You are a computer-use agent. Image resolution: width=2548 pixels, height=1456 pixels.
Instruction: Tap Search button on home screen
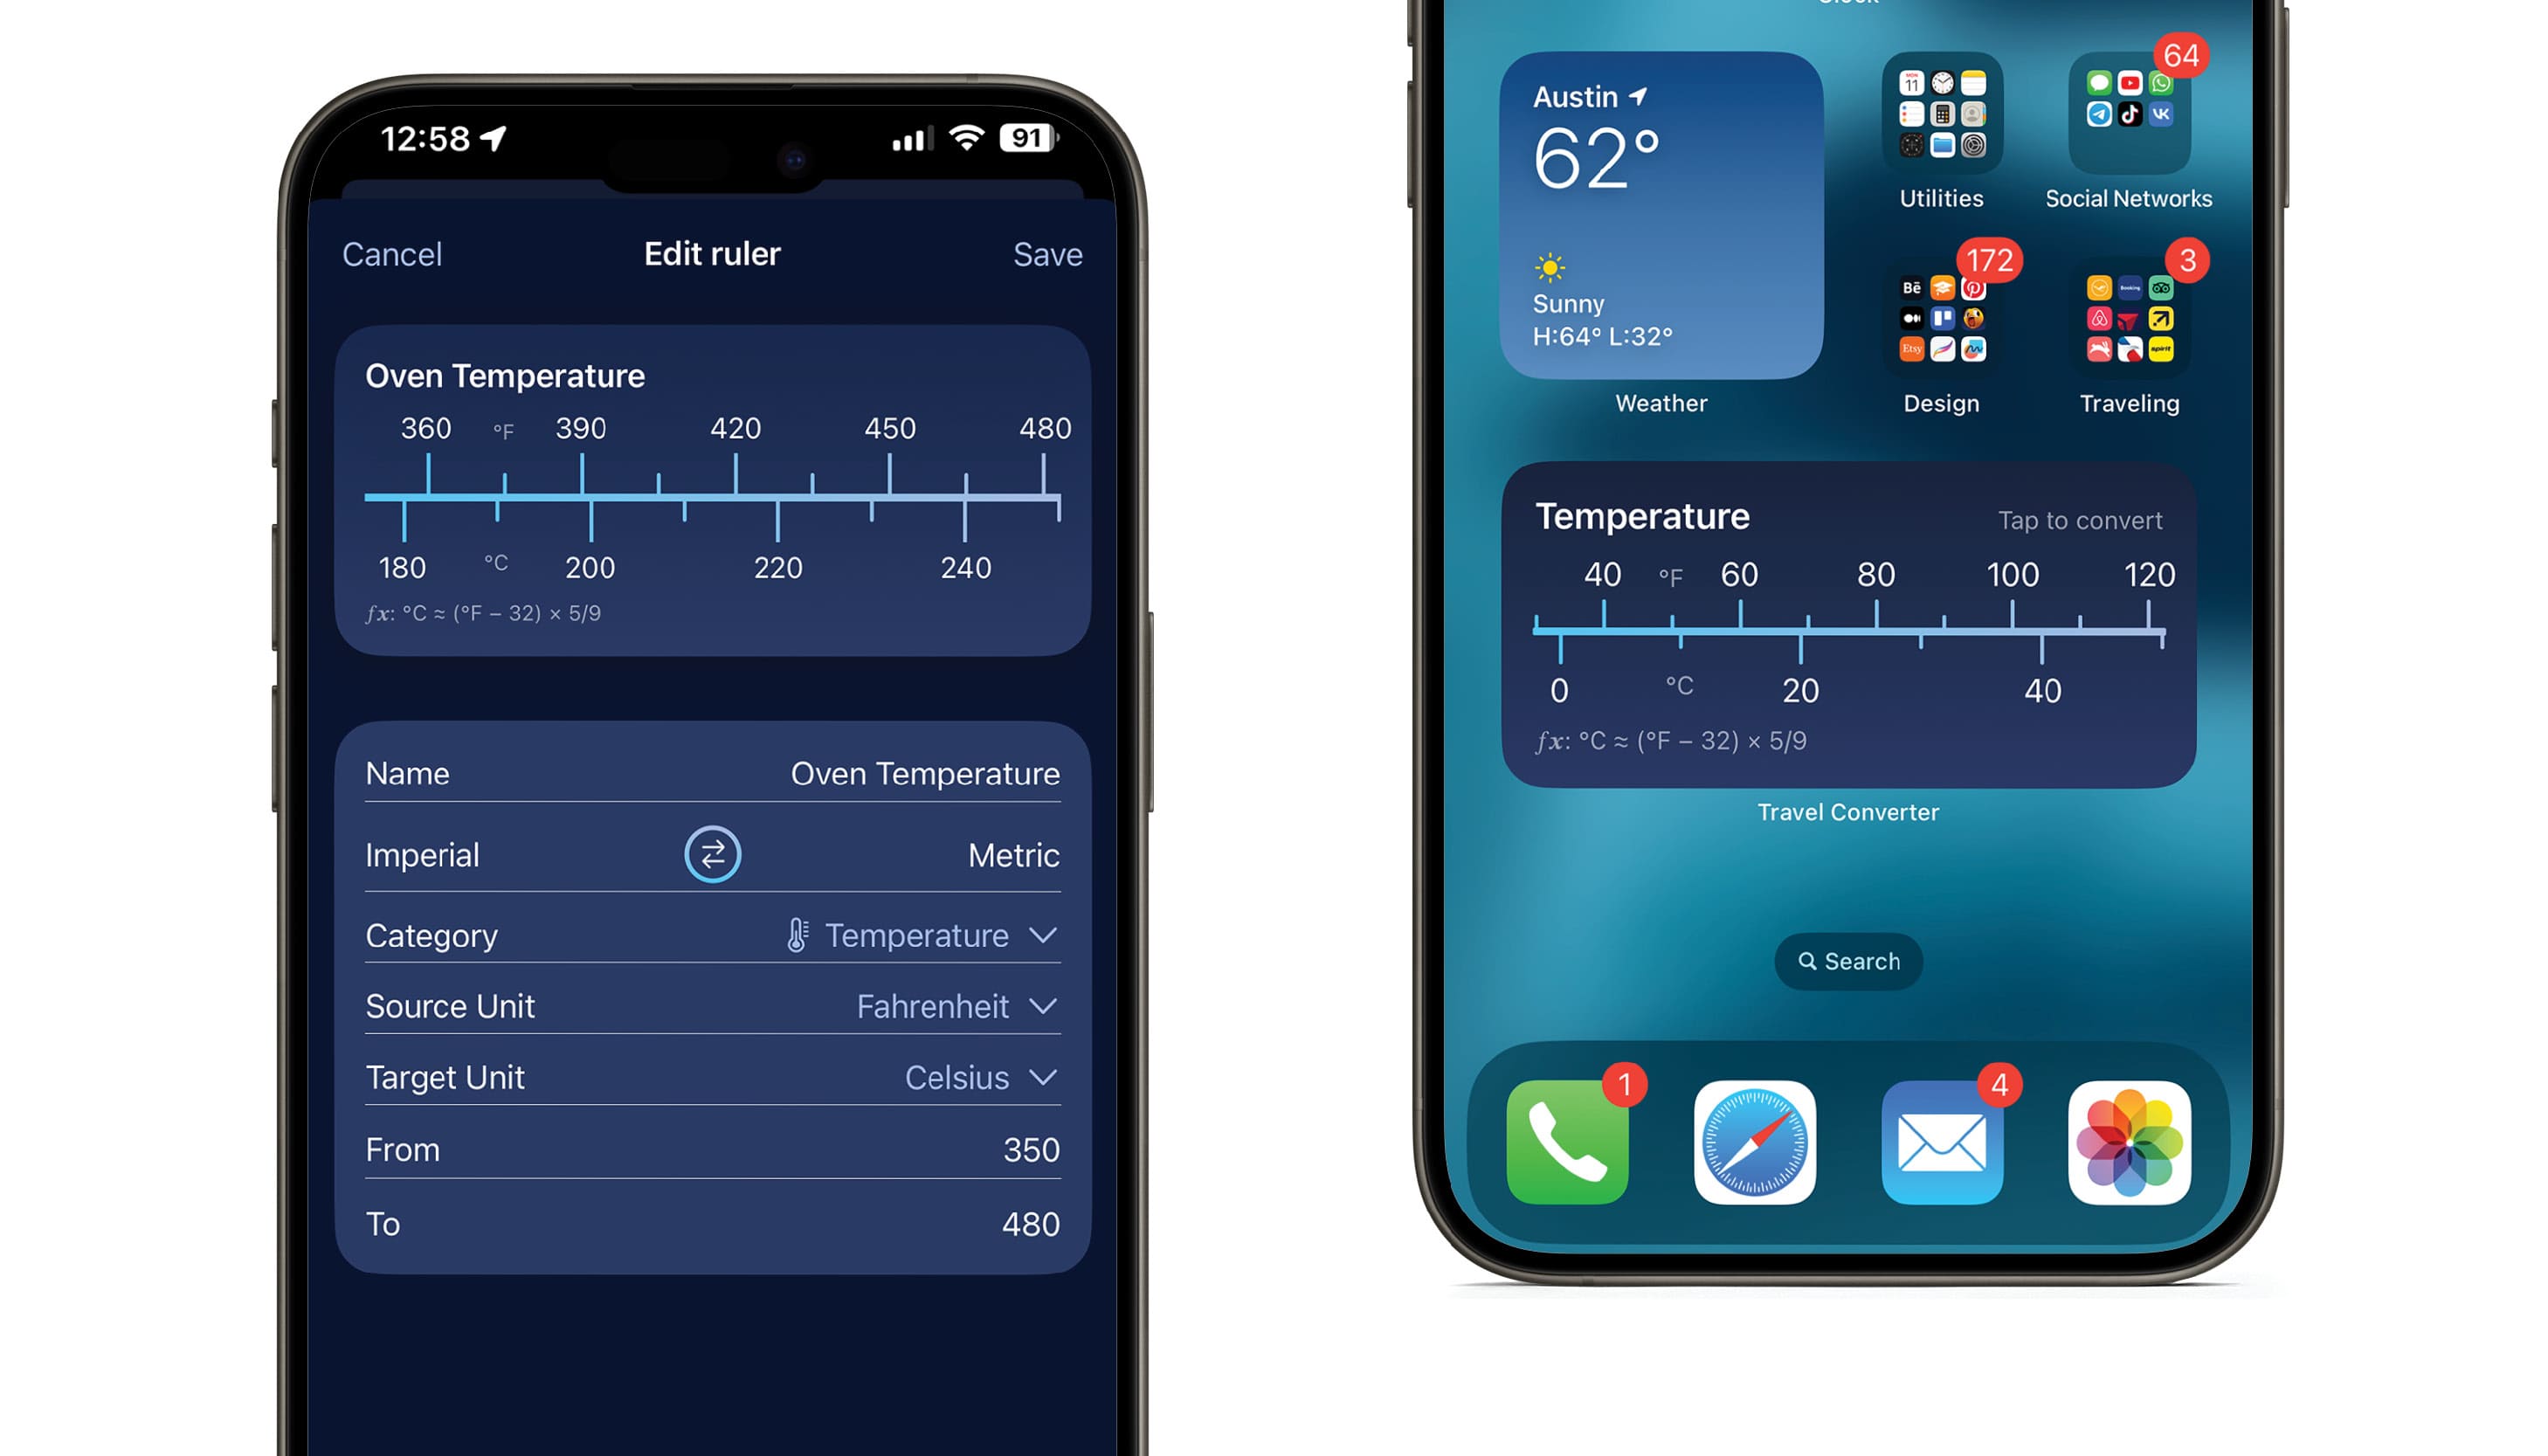pyautogui.click(x=1848, y=961)
